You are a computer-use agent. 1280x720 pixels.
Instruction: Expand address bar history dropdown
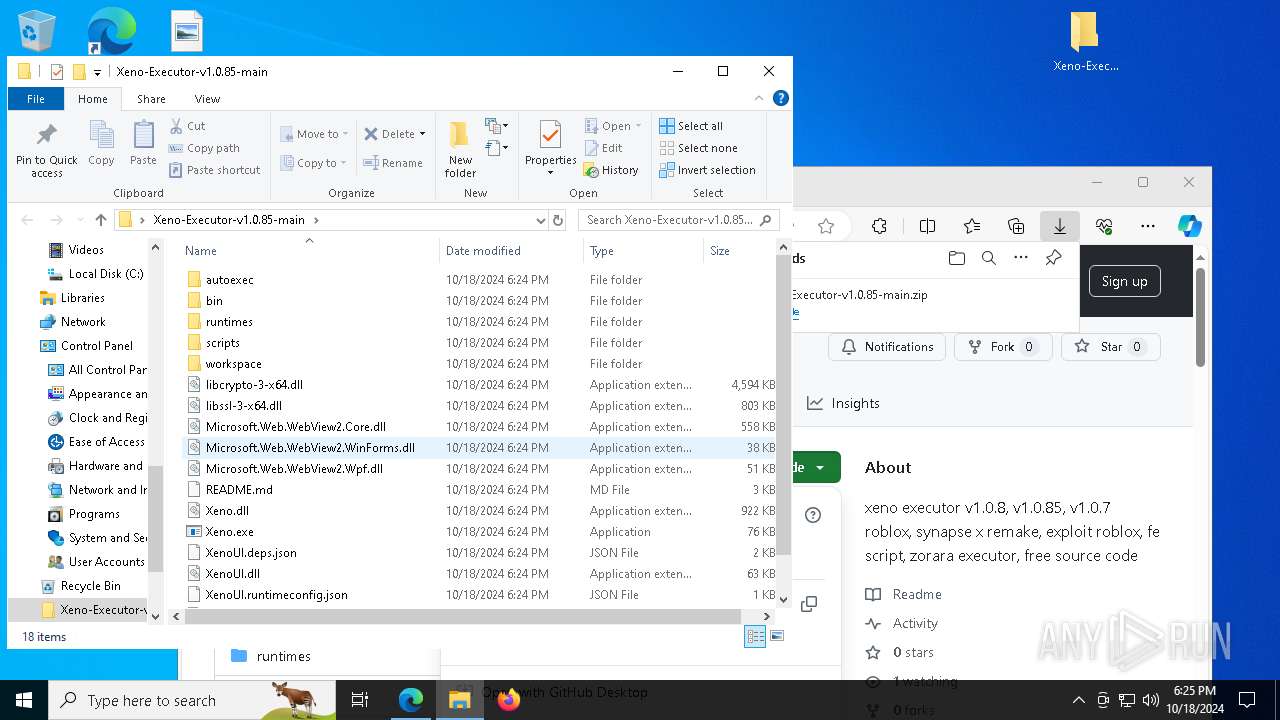point(540,220)
